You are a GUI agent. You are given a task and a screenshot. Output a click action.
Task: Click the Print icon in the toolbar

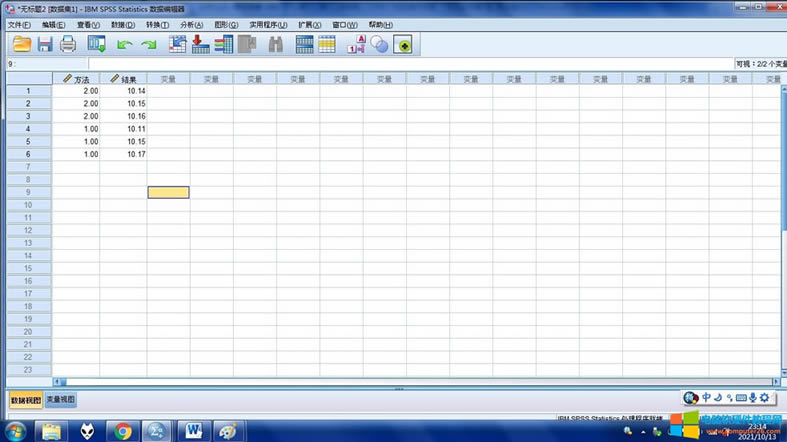pyautogui.click(x=68, y=45)
